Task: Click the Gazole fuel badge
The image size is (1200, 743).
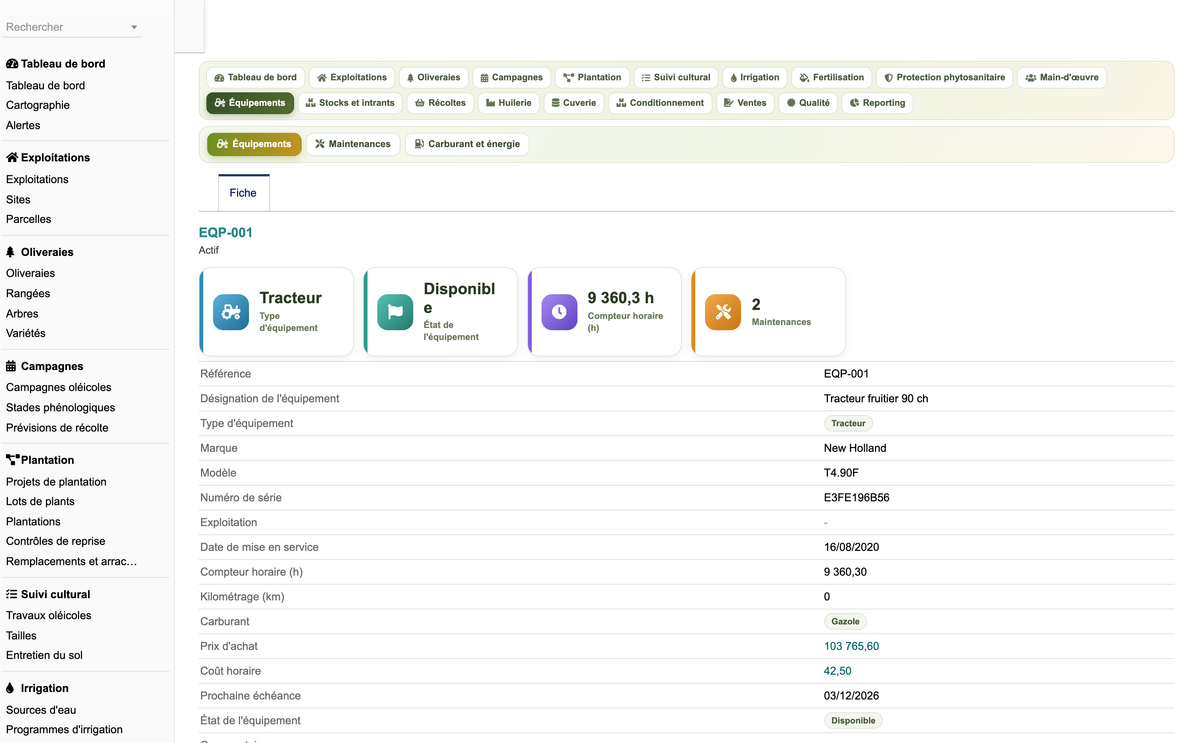Action: click(845, 621)
